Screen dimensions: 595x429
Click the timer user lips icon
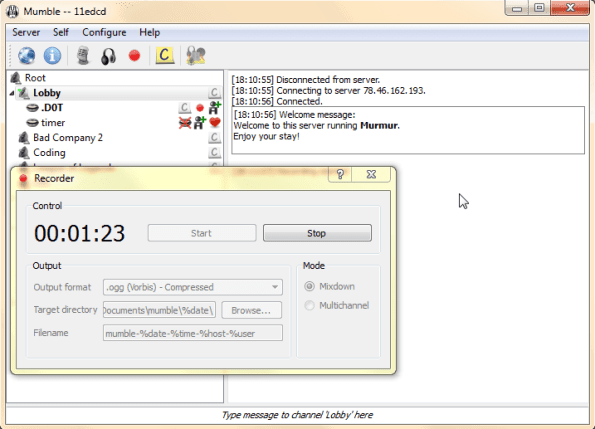coord(32,123)
